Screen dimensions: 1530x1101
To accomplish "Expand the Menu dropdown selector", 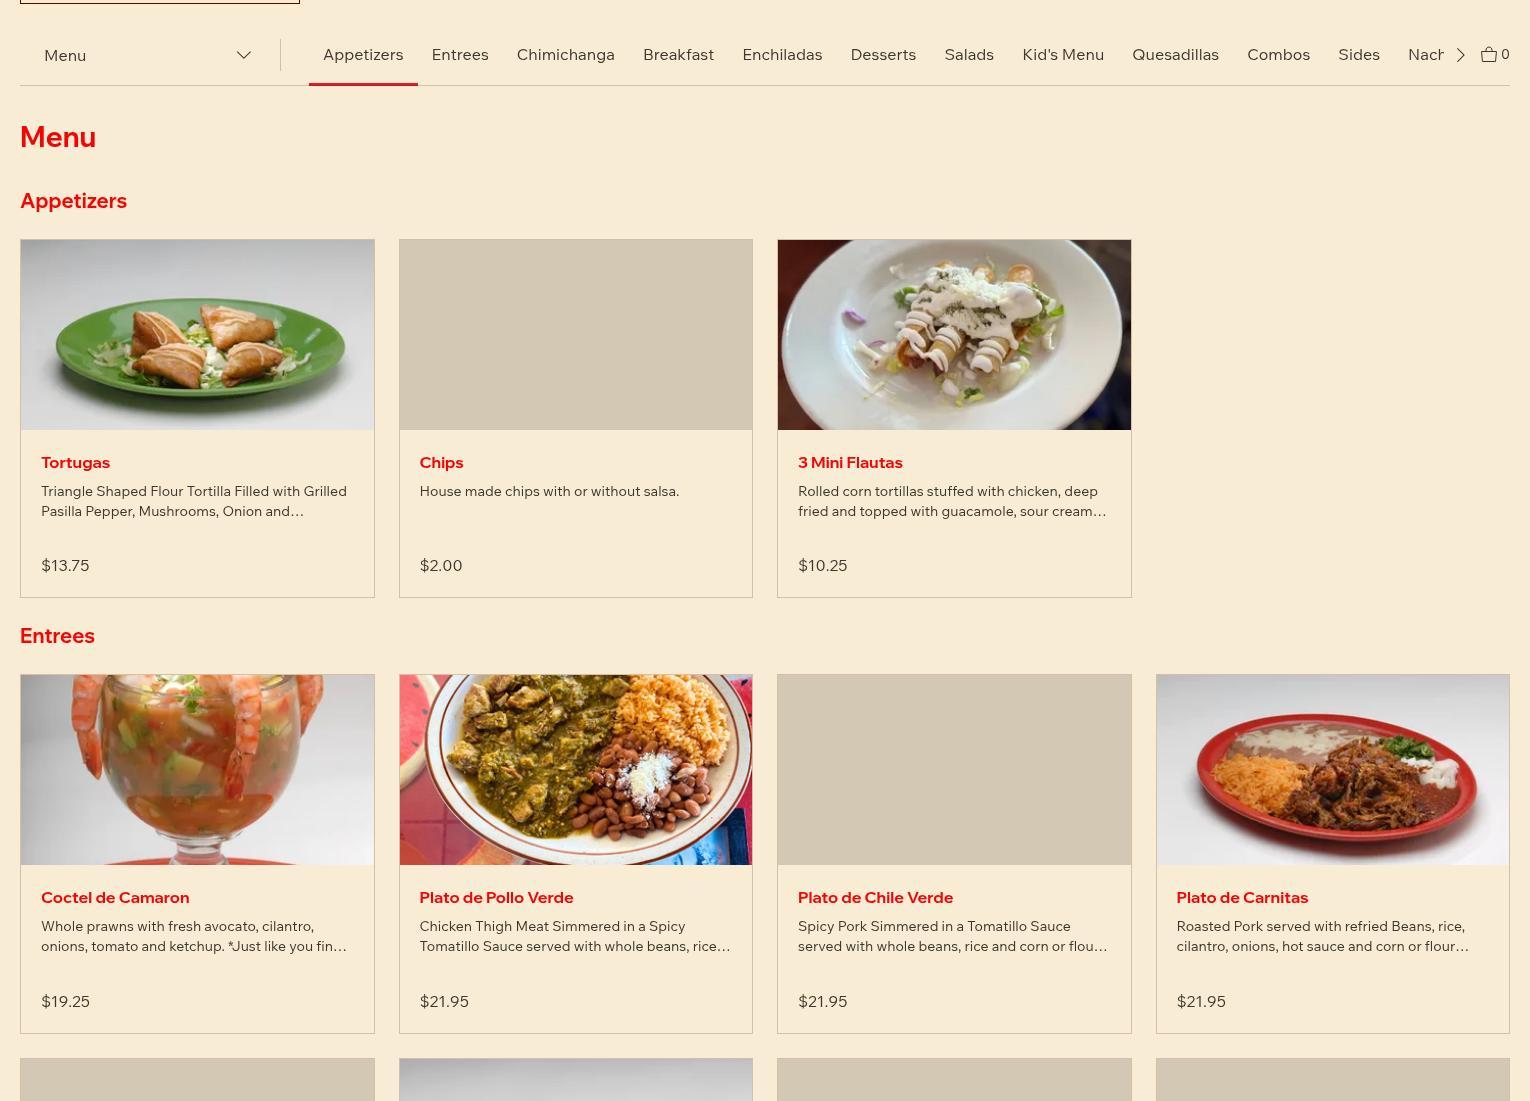I will point(148,55).
